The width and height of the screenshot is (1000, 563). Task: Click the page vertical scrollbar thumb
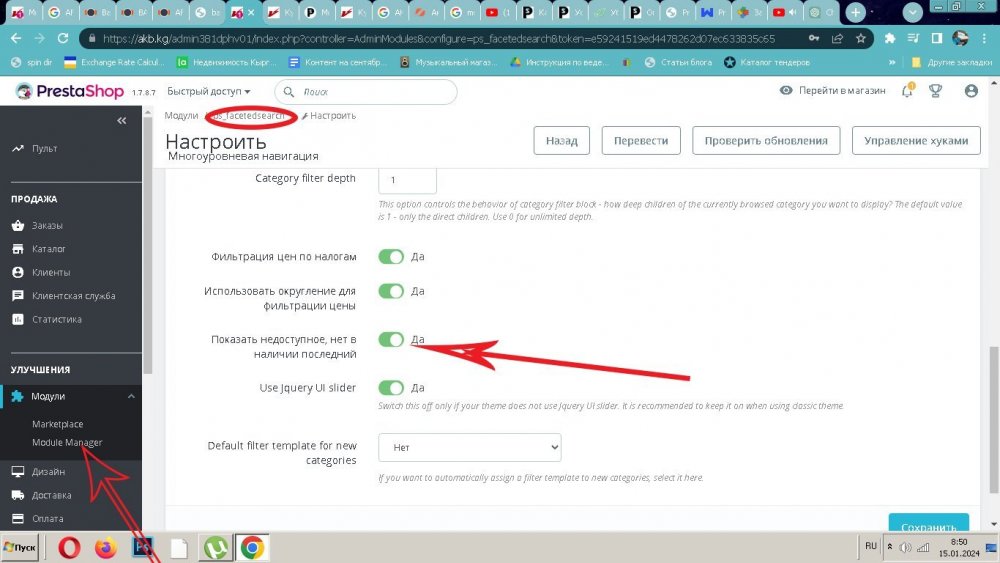(994, 420)
